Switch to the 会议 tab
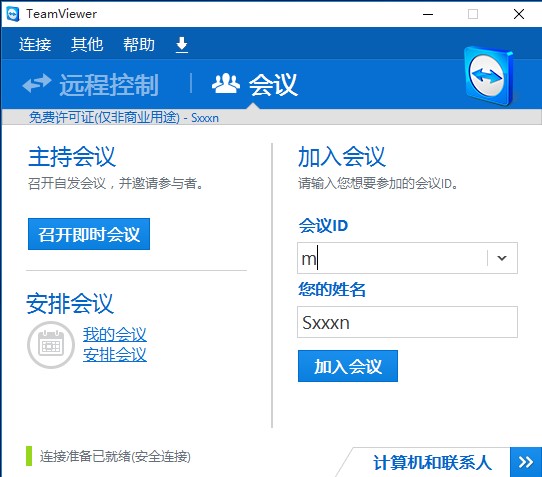Screen dimensions: 542x477 tap(255, 84)
